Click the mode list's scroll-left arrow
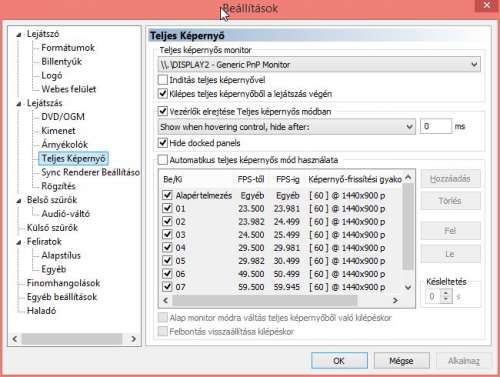Screen dimensions: 500x377 [165, 300]
